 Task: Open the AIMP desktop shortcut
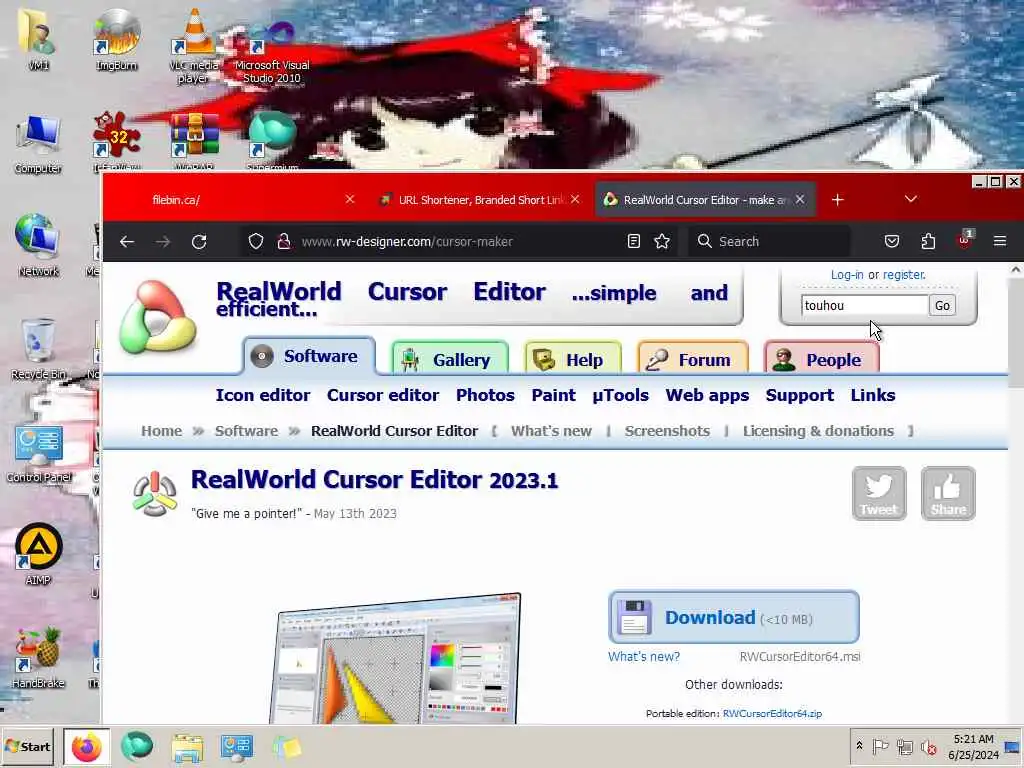pos(39,554)
